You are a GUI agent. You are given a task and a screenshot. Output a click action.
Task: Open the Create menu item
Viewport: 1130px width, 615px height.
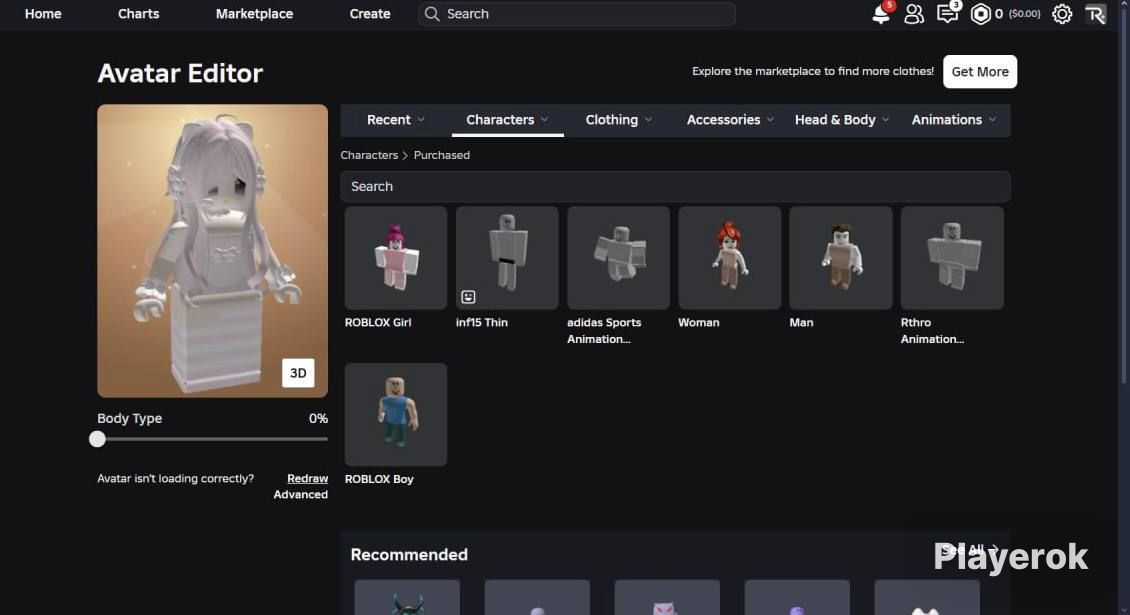pos(370,14)
